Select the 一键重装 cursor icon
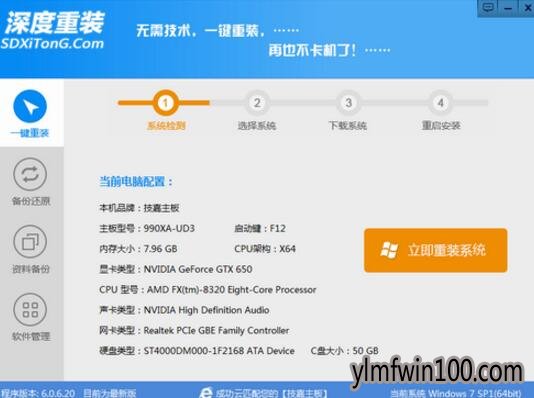This screenshot has height=398, width=534. point(30,106)
